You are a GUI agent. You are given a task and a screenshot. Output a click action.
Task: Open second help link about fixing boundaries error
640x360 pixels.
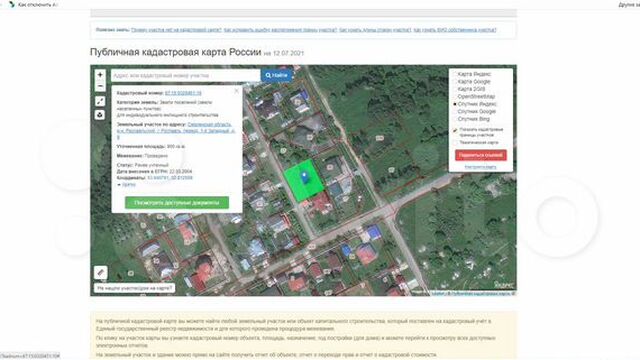tap(280, 30)
